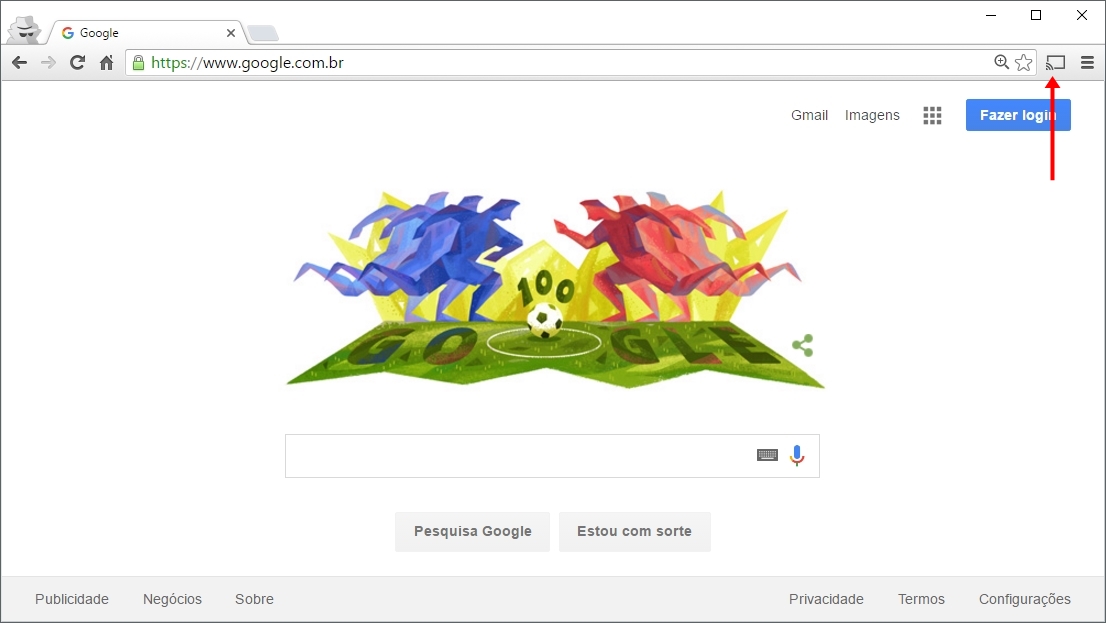The width and height of the screenshot is (1106, 623).
Task: Bookmark this page with the star icon
Action: 1023,63
